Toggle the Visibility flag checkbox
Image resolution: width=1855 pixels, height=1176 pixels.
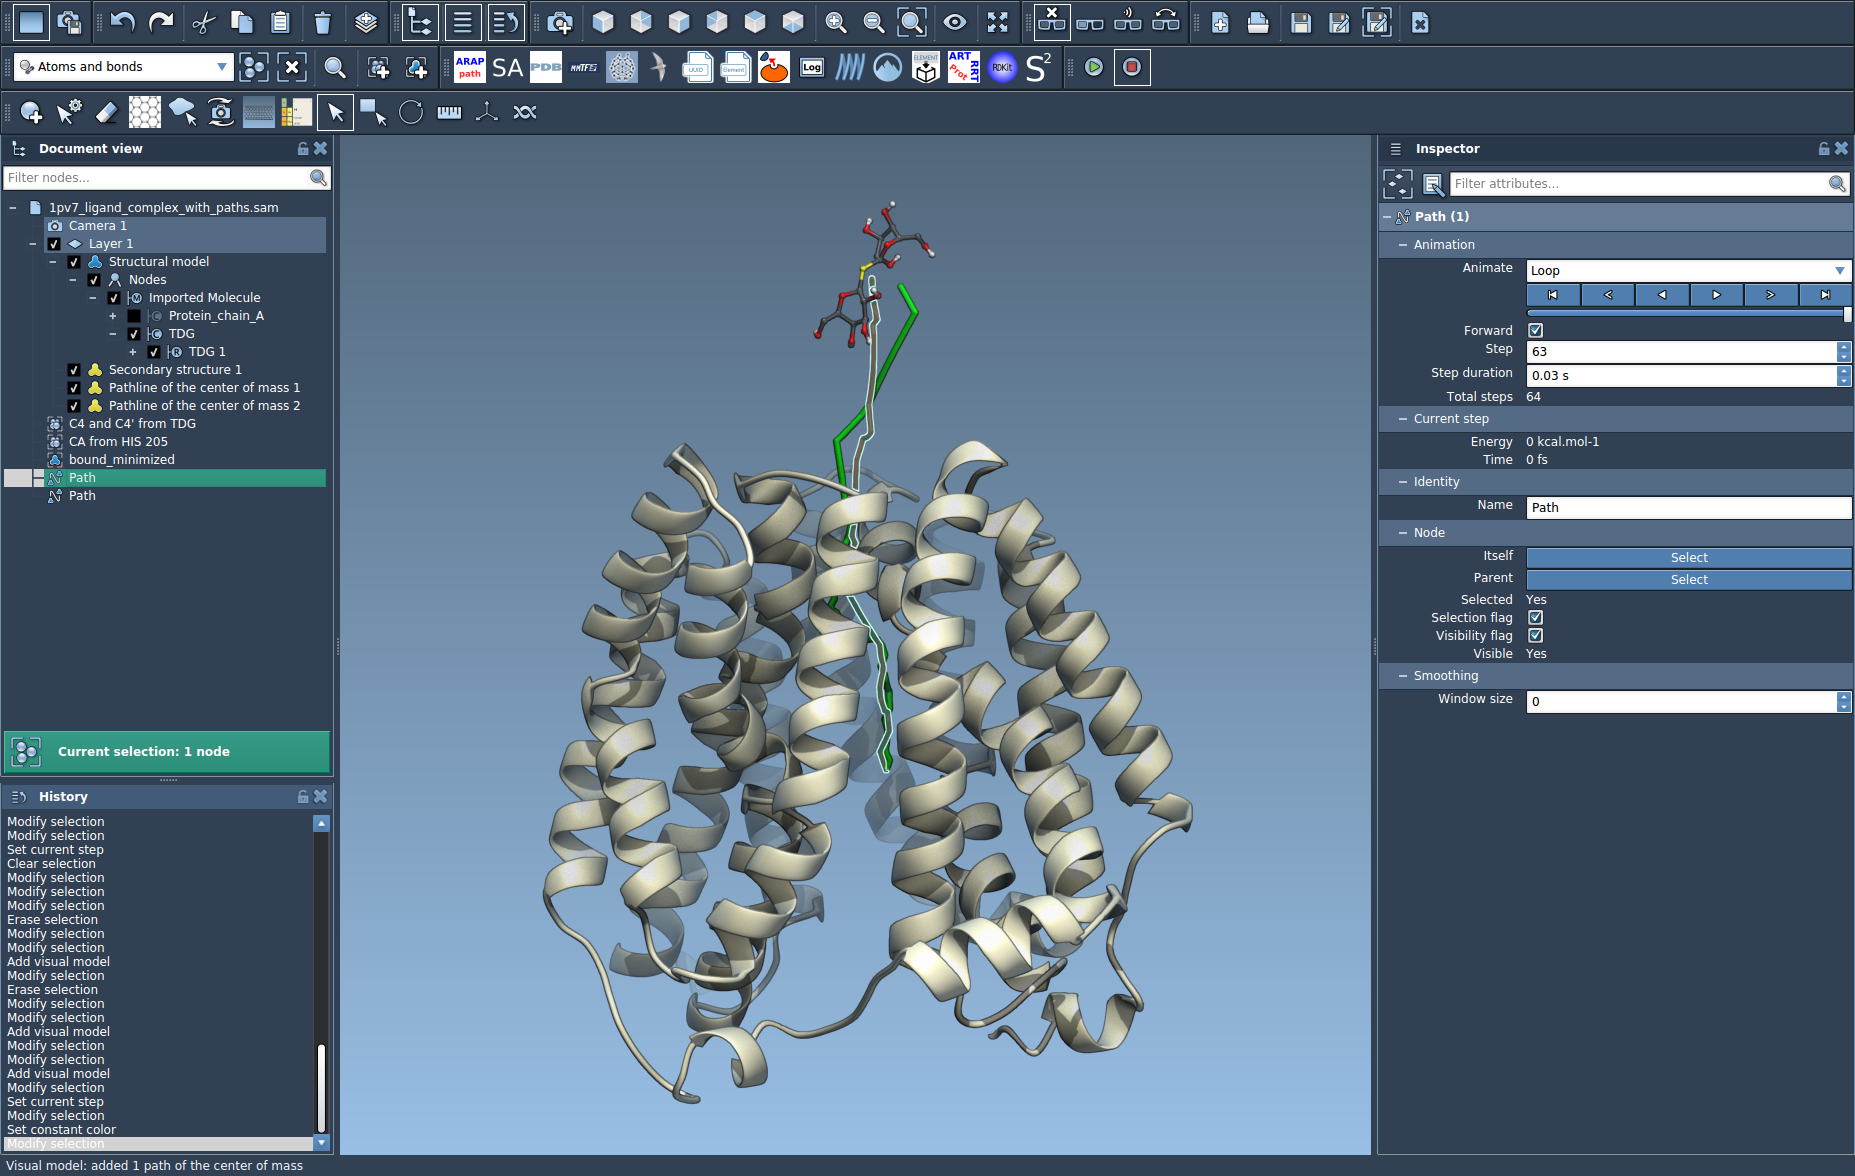1536,636
